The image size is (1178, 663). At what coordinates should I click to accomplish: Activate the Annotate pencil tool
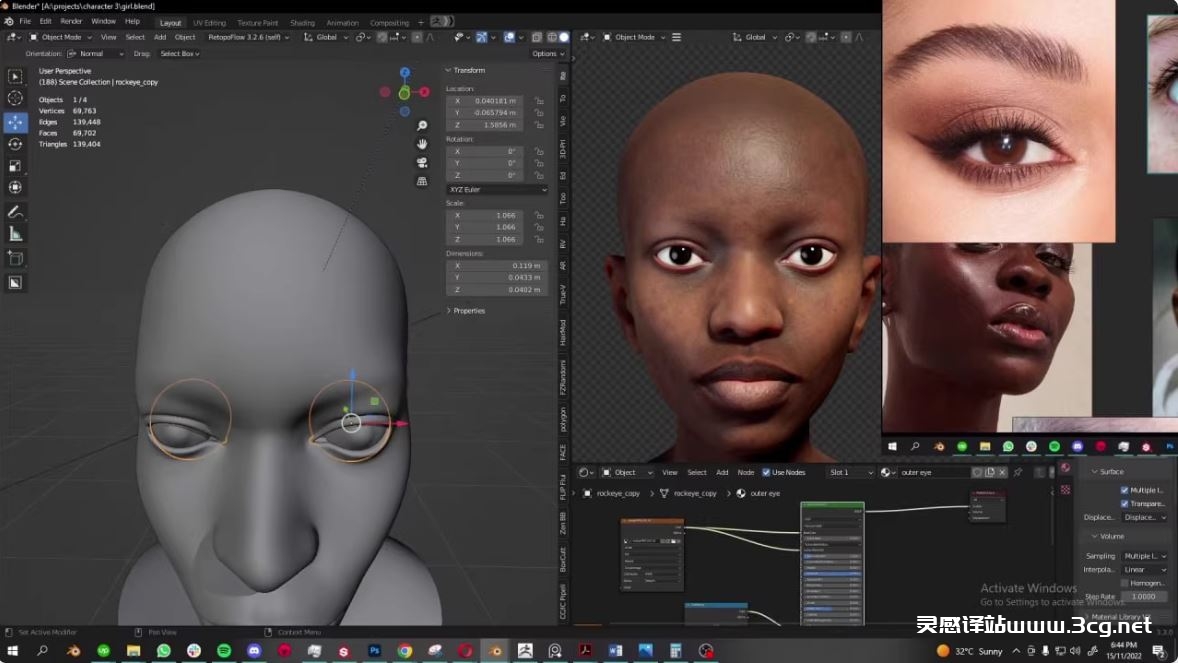click(15, 212)
